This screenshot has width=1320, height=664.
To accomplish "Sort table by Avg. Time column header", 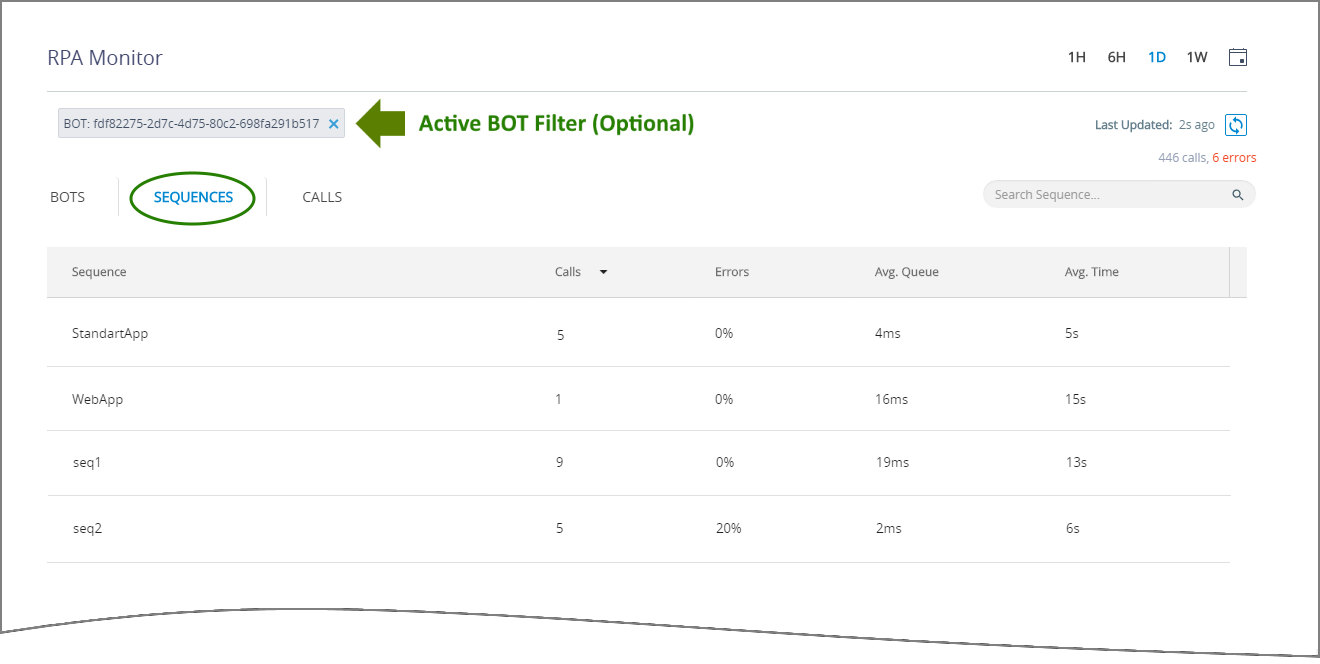I will (1091, 272).
